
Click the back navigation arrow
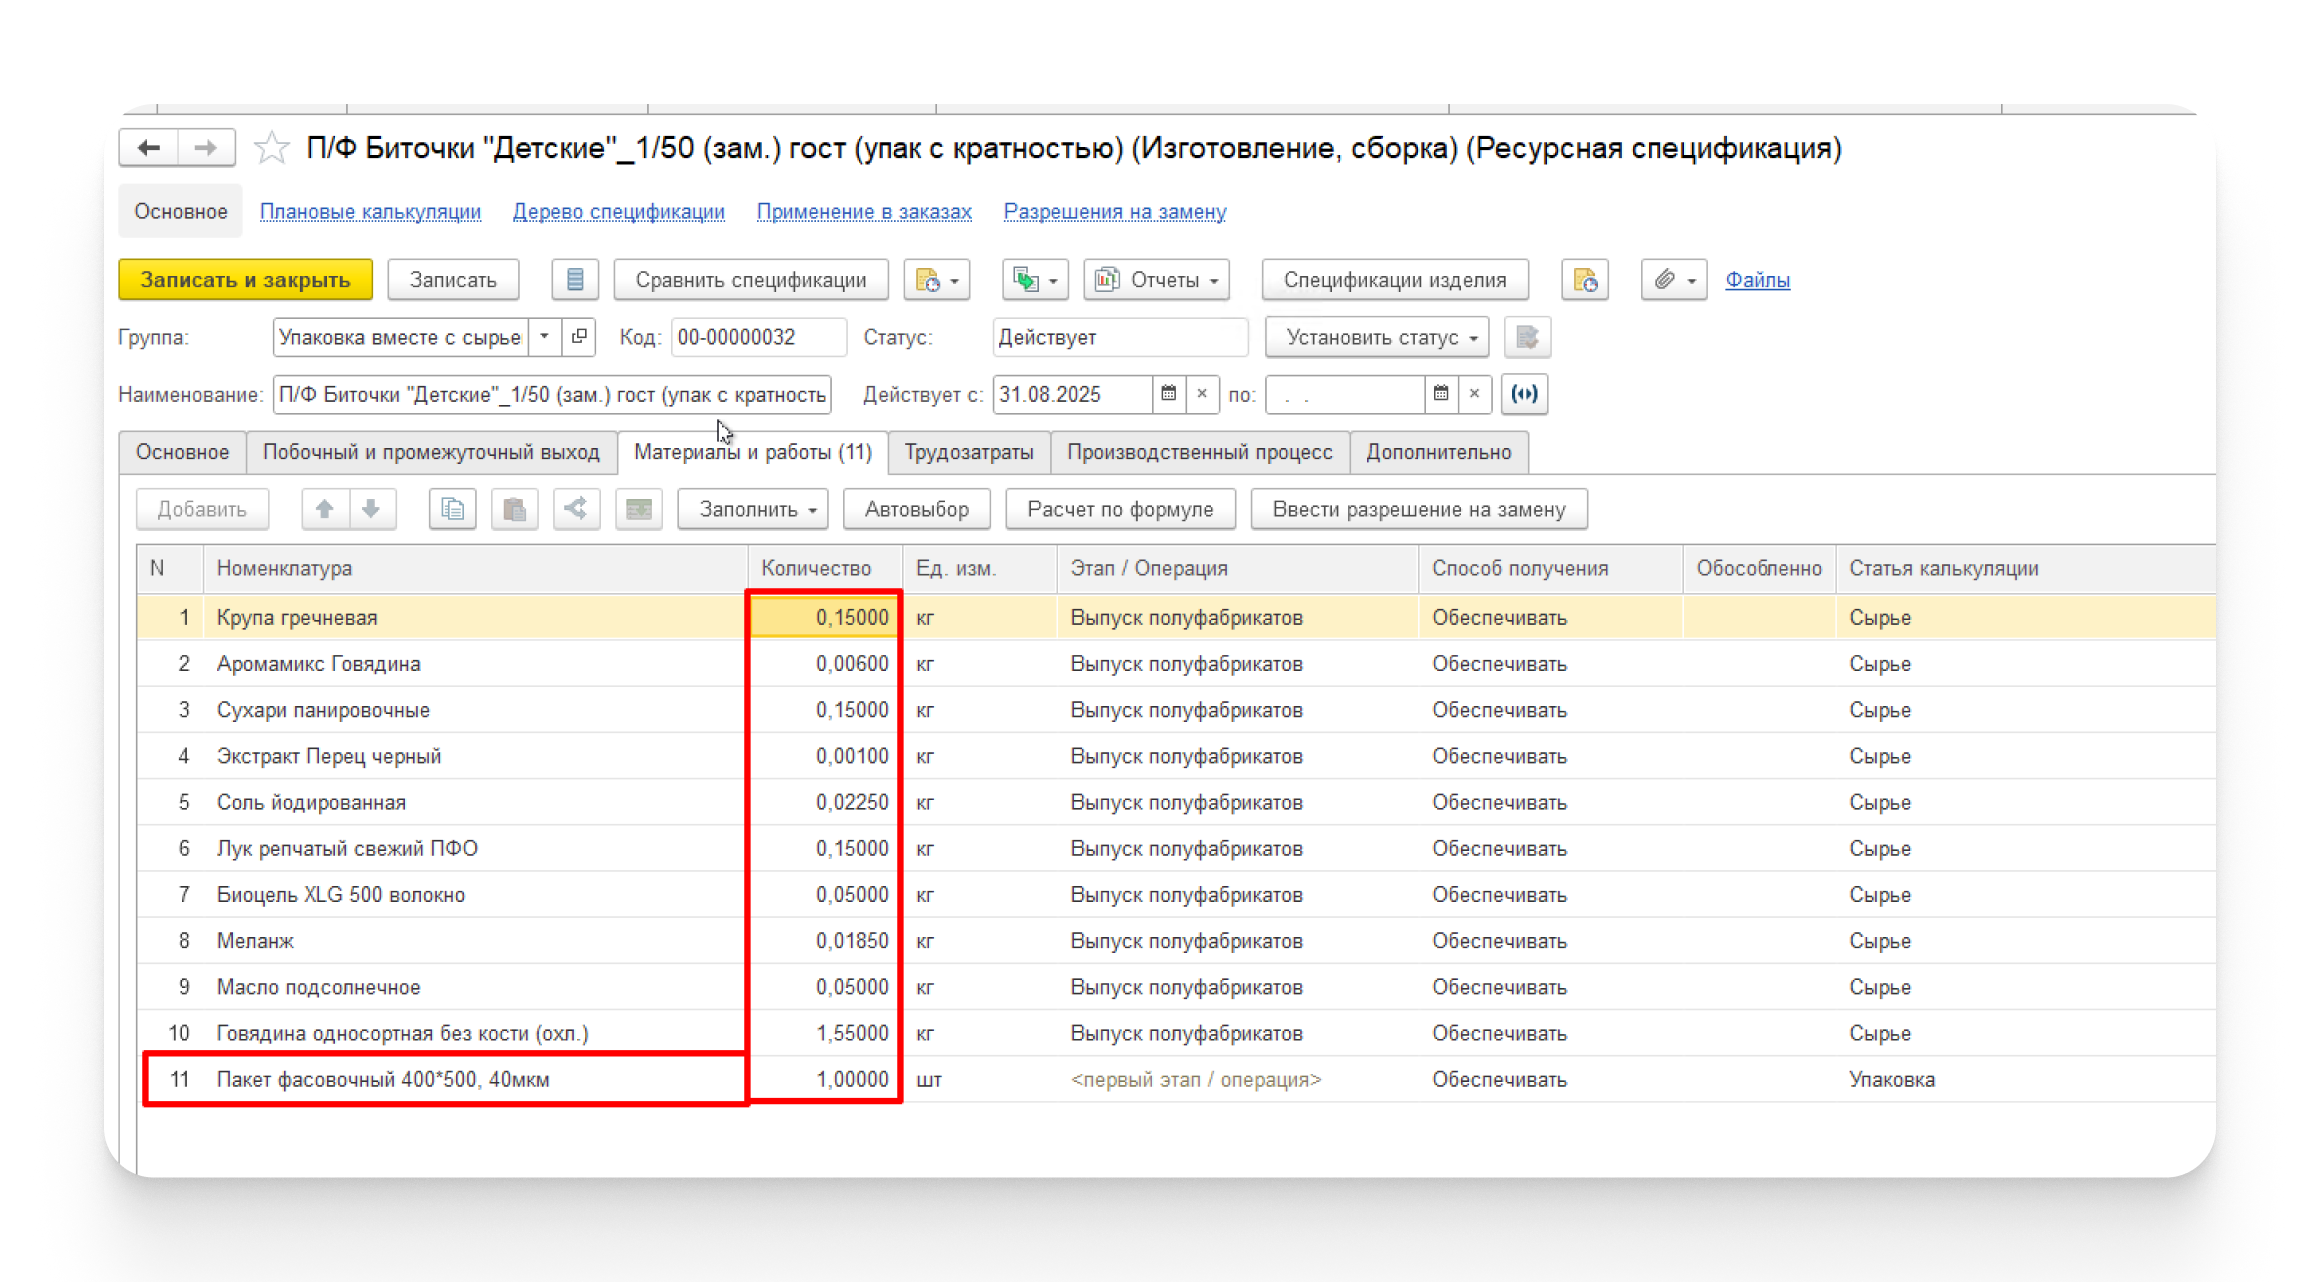tap(149, 148)
